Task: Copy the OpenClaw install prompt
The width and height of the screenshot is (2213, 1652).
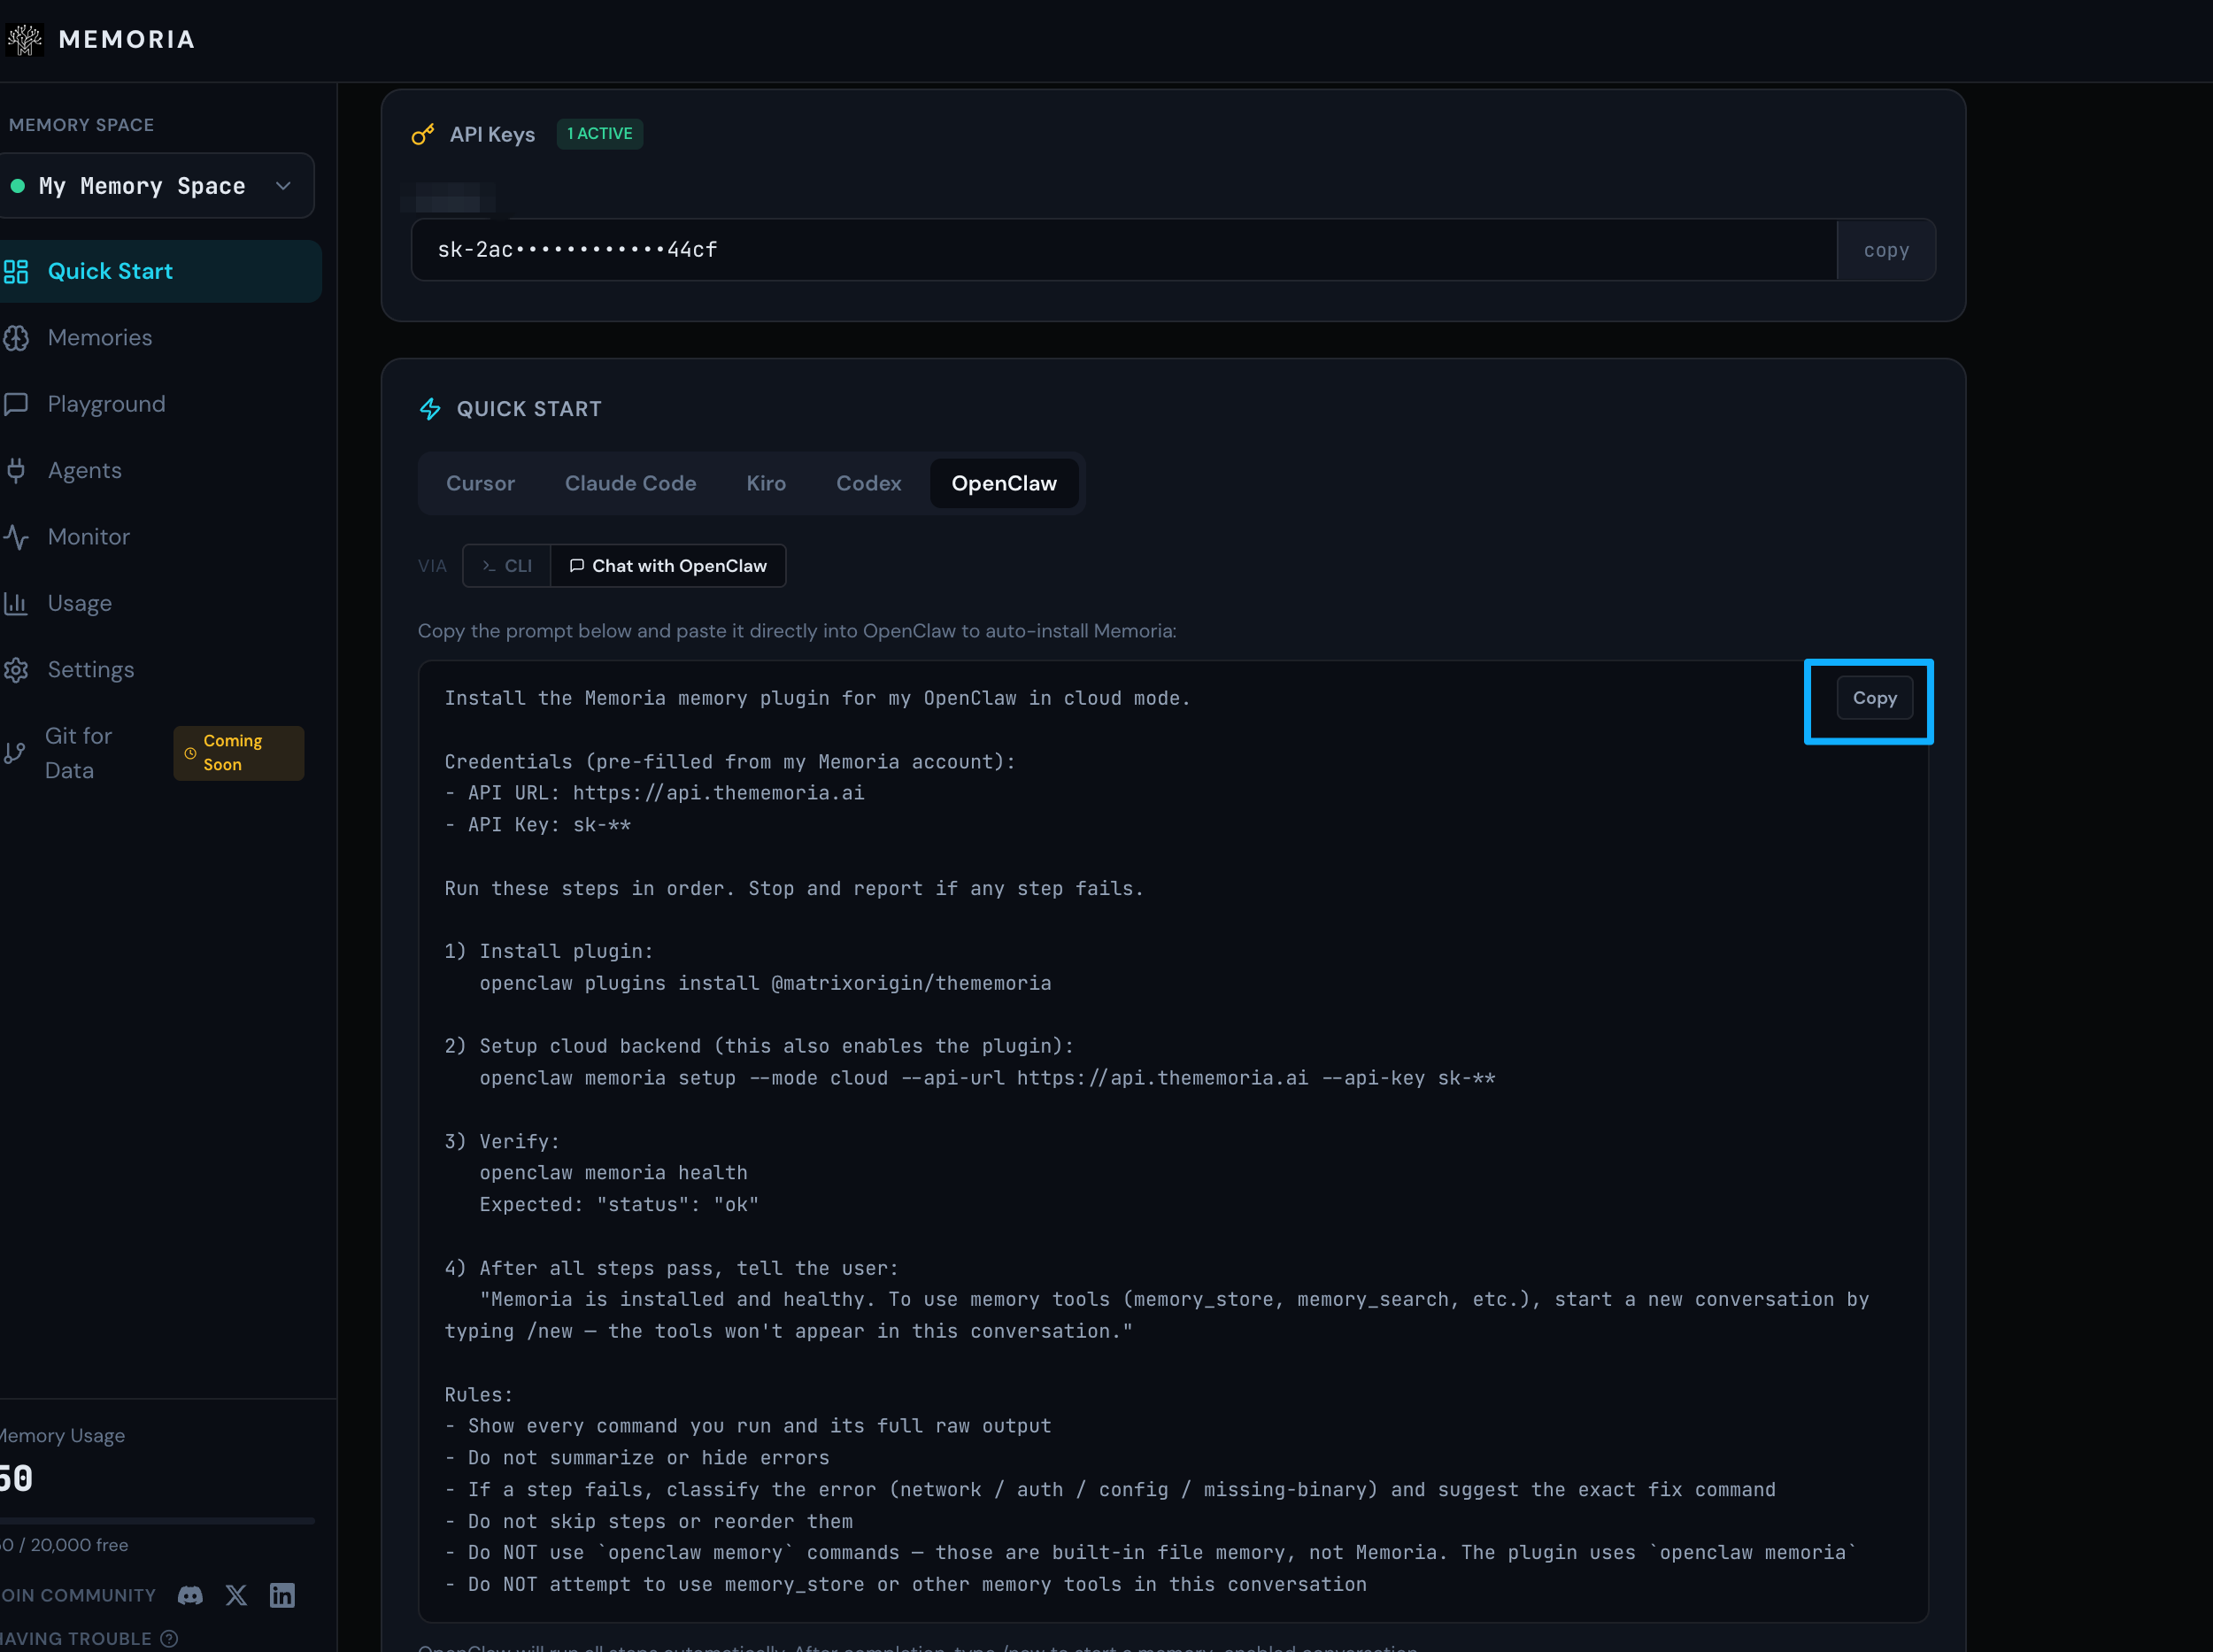Action: click(x=1873, y=698)
